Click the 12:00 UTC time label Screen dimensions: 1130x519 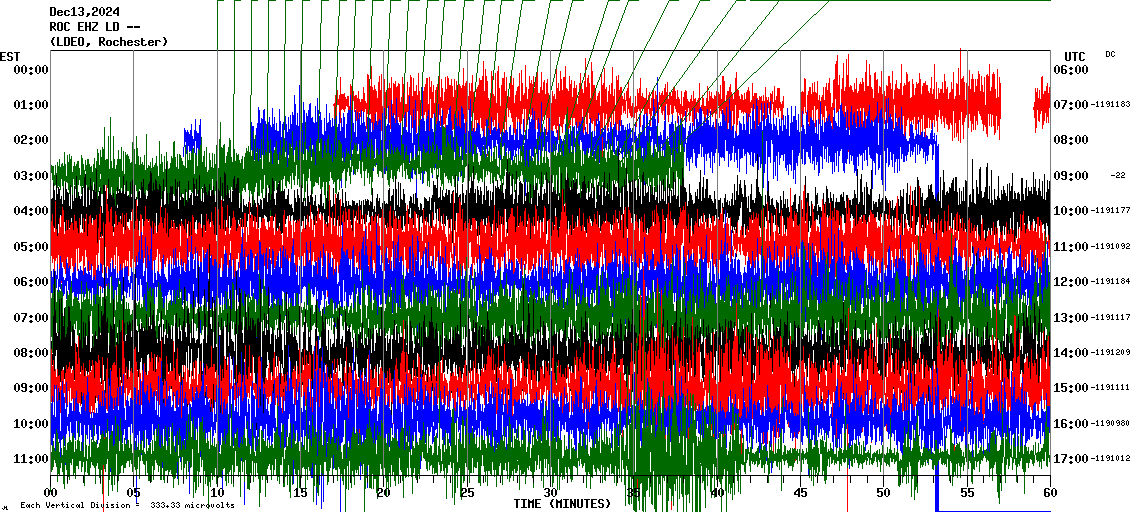1071,282
